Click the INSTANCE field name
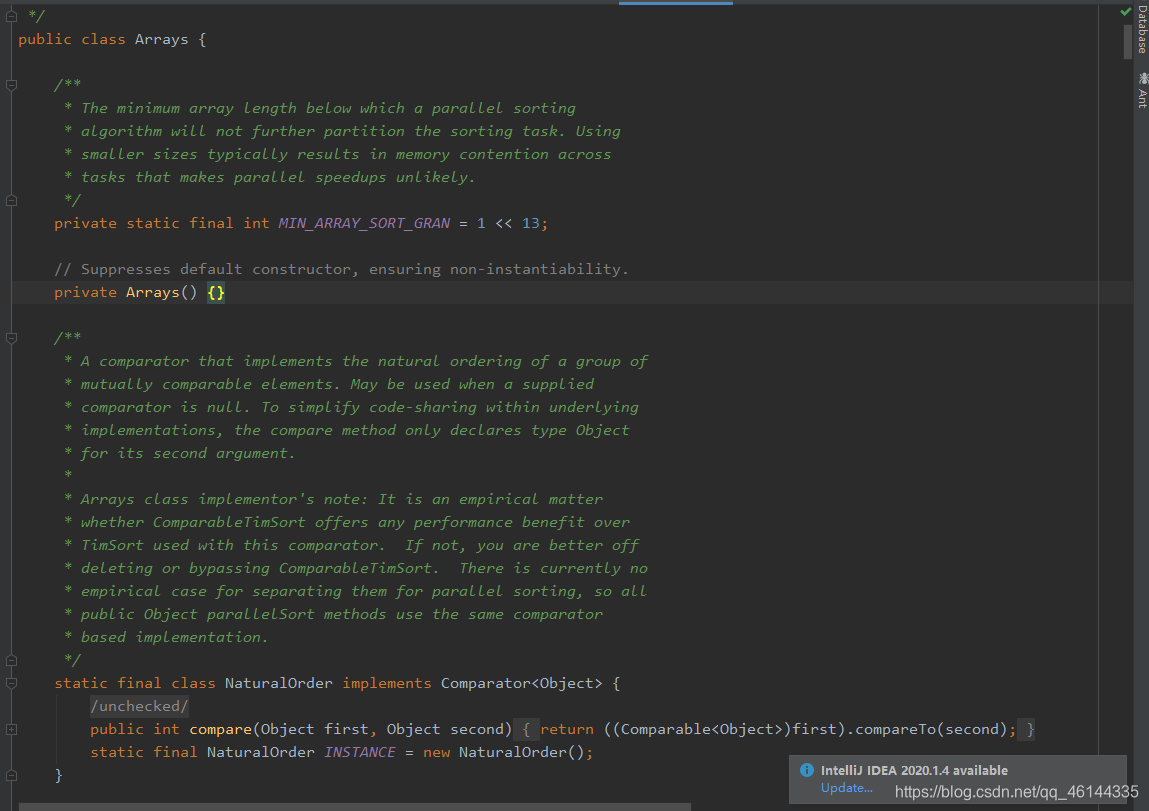This screenshot has width=1149, height=811. pos(360,752)
